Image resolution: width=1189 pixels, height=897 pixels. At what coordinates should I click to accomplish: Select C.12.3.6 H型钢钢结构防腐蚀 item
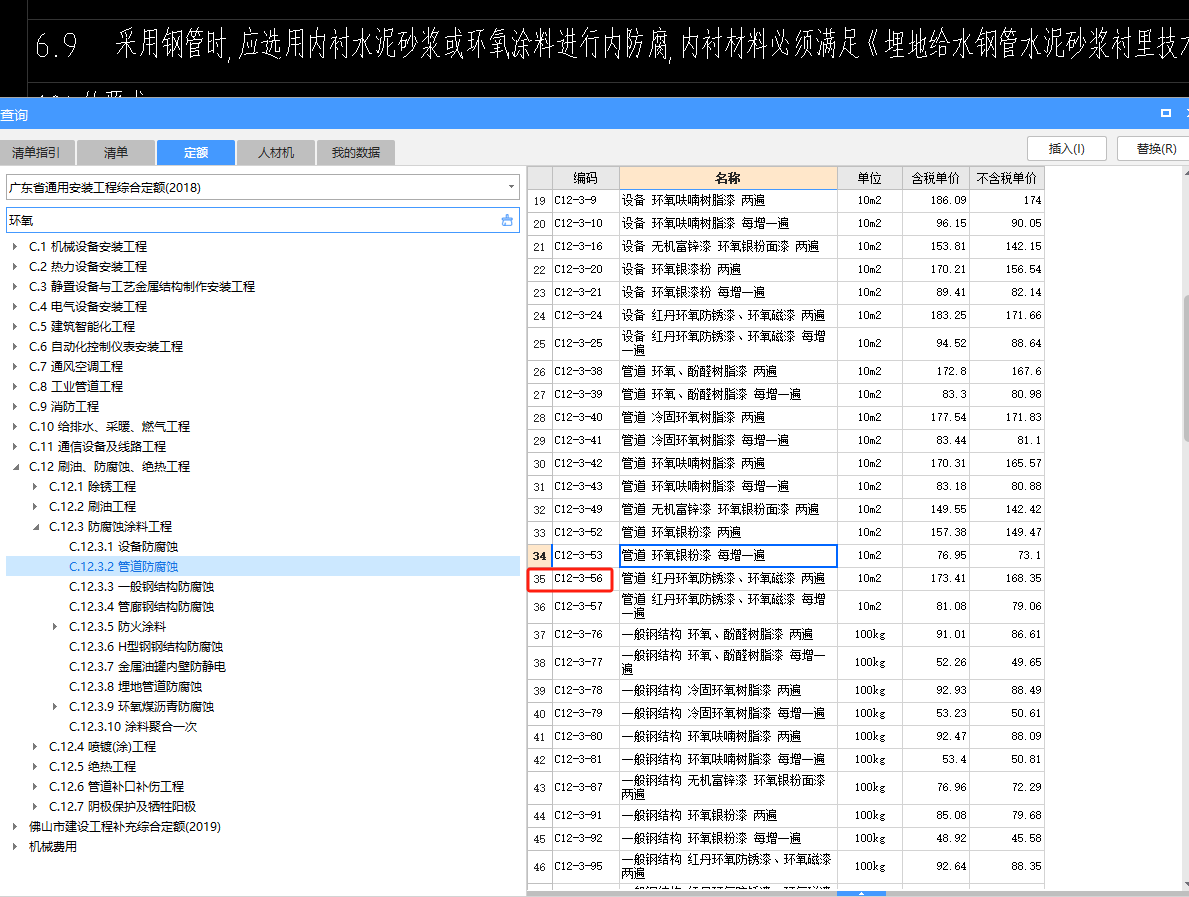coord(146,647)
